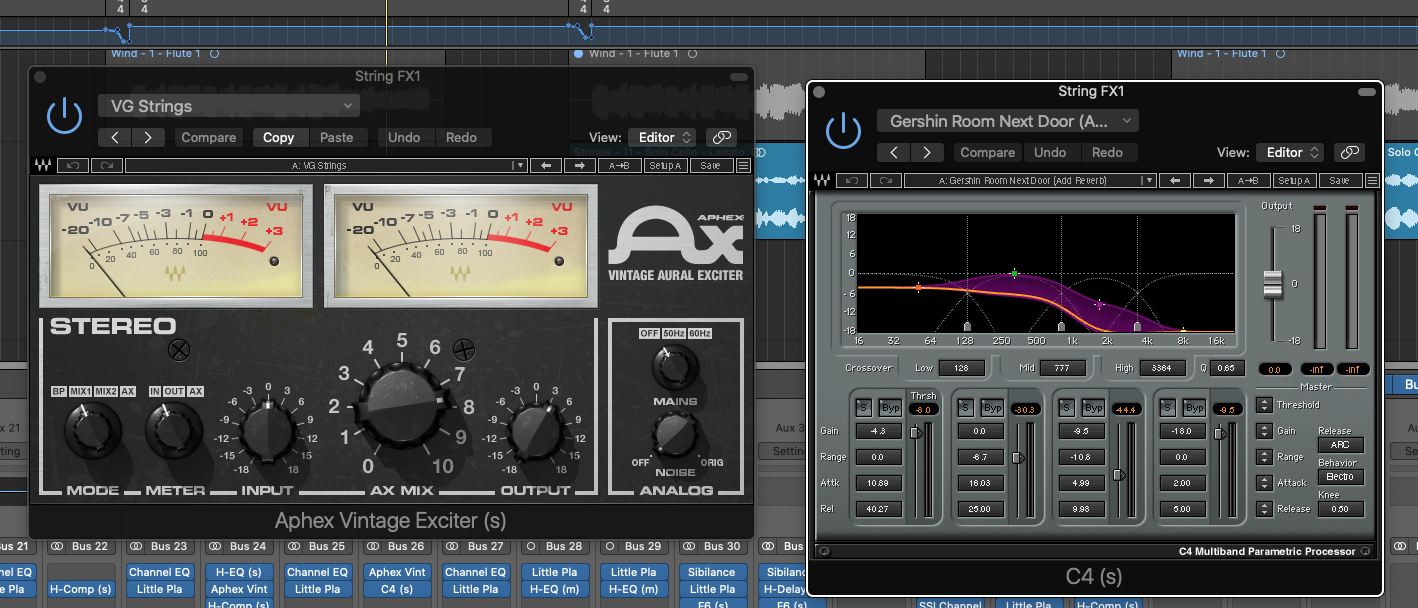Click A→B copy button in C4 toolbar
1418x608 pixels.
click(1250, 181)
